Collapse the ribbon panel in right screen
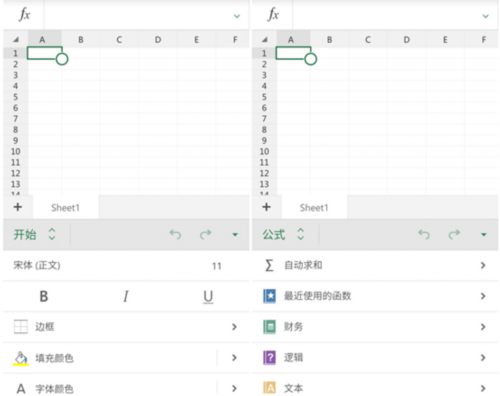Viewport: 500px width, 396px height. click(484, 235)
